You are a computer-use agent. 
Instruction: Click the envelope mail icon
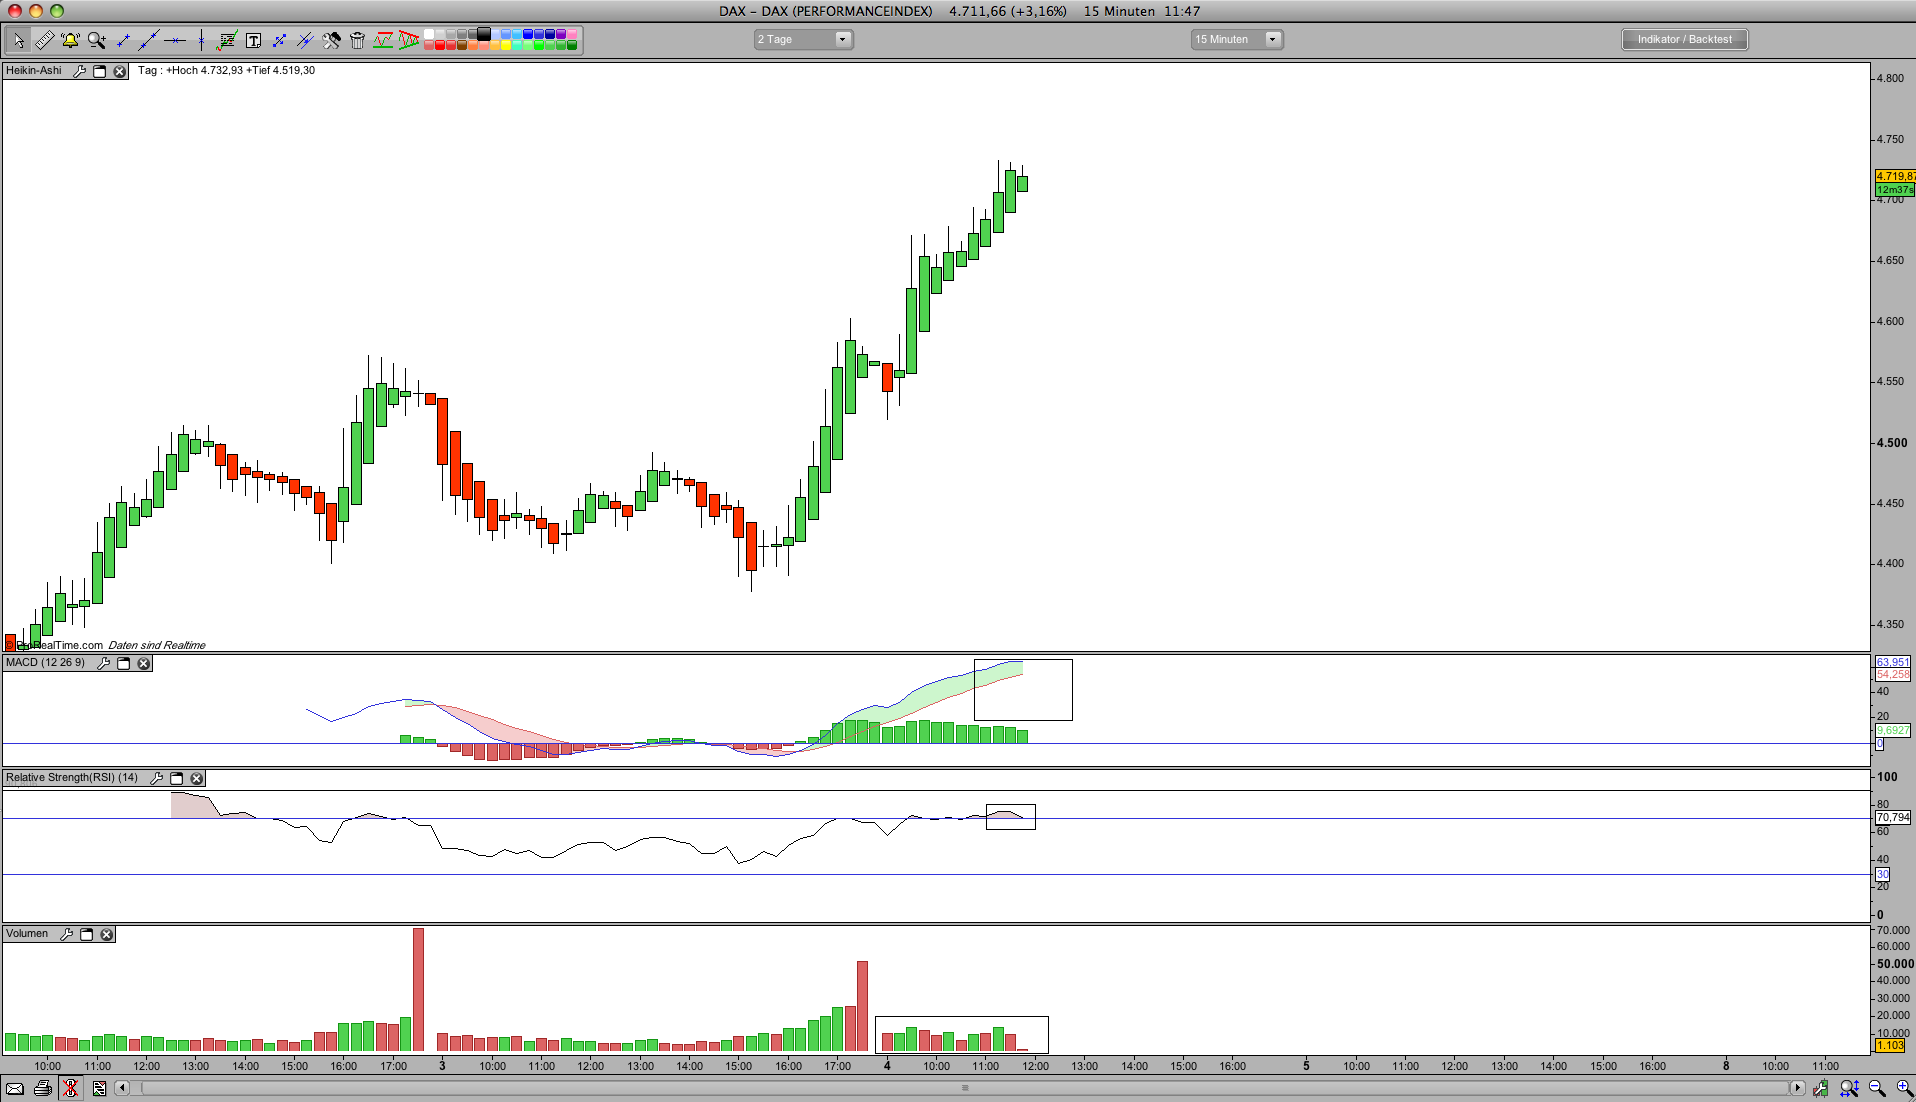coord(15,1088)
